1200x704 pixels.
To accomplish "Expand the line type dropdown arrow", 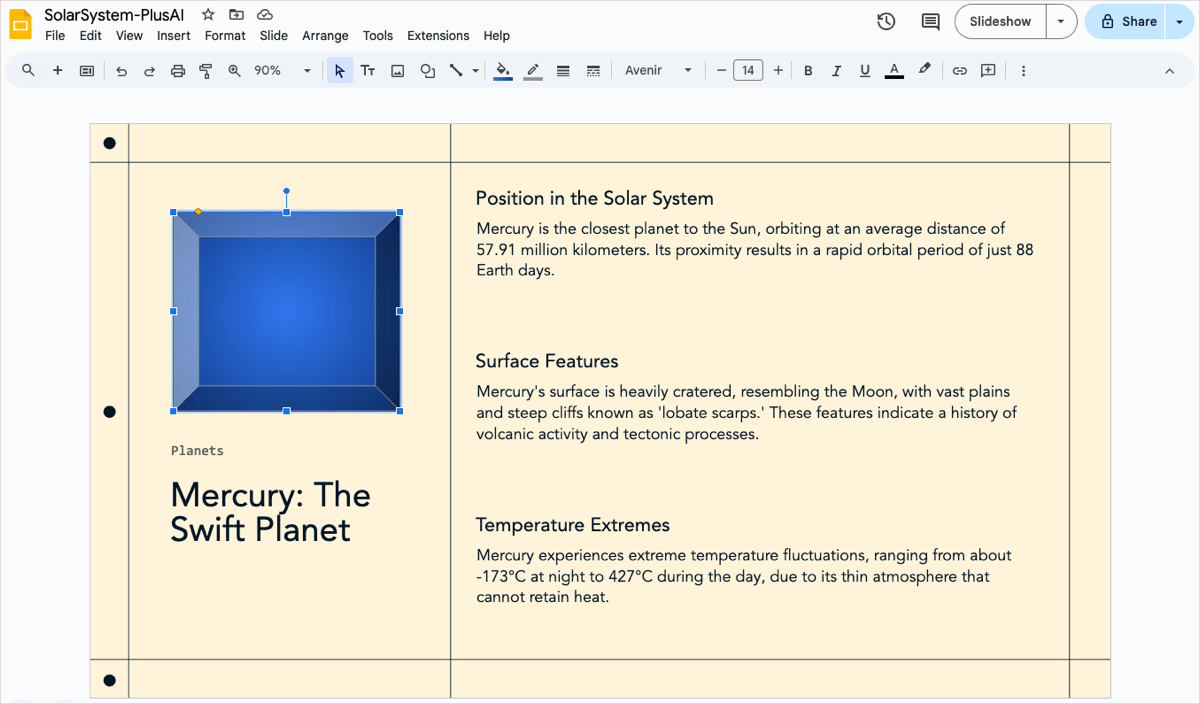I will coord(476,71).
